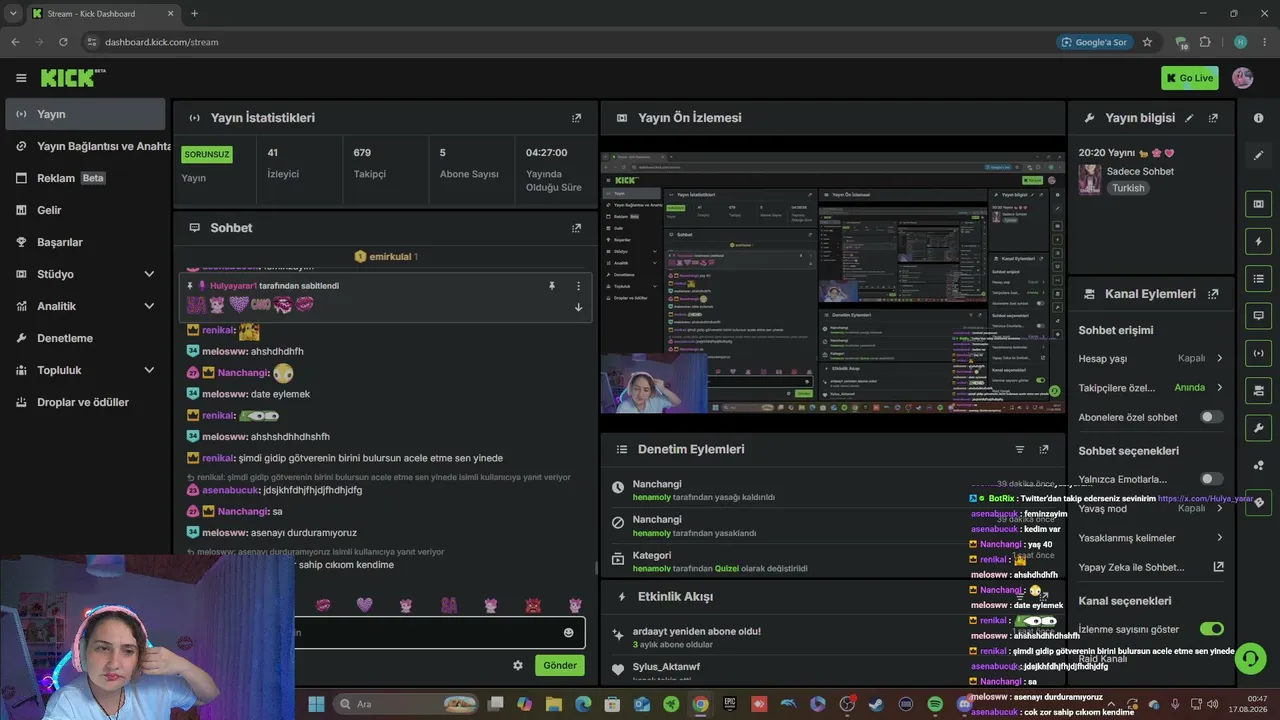Open Gelir sidebar item
Screen dimensions: 1280x720
(x=85, y=210)
